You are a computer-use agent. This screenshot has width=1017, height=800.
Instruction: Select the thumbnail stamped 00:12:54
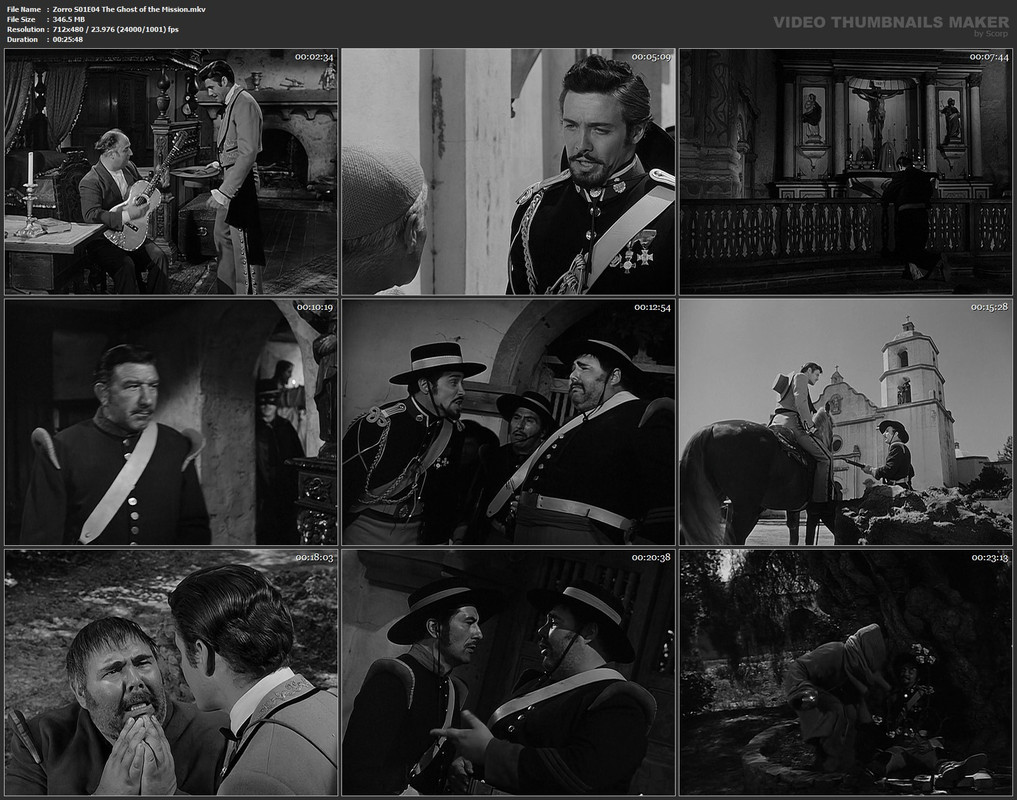pyautogui.click(x=508, y=422)
